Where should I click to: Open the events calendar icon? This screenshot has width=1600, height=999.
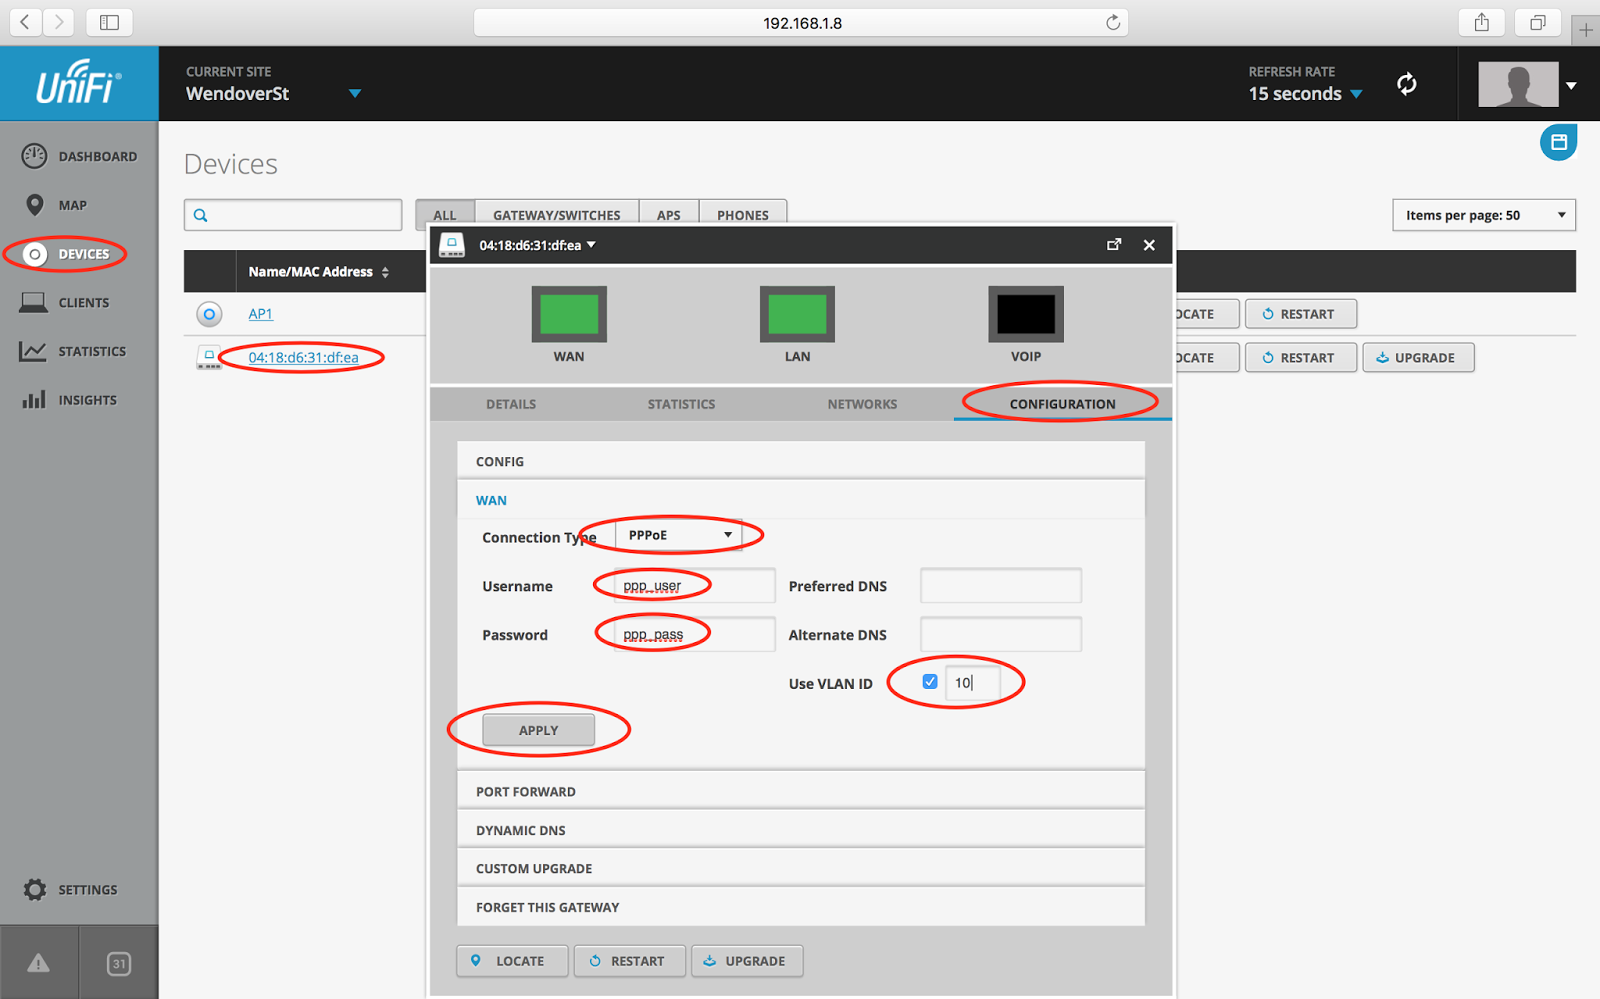(119, 963)
